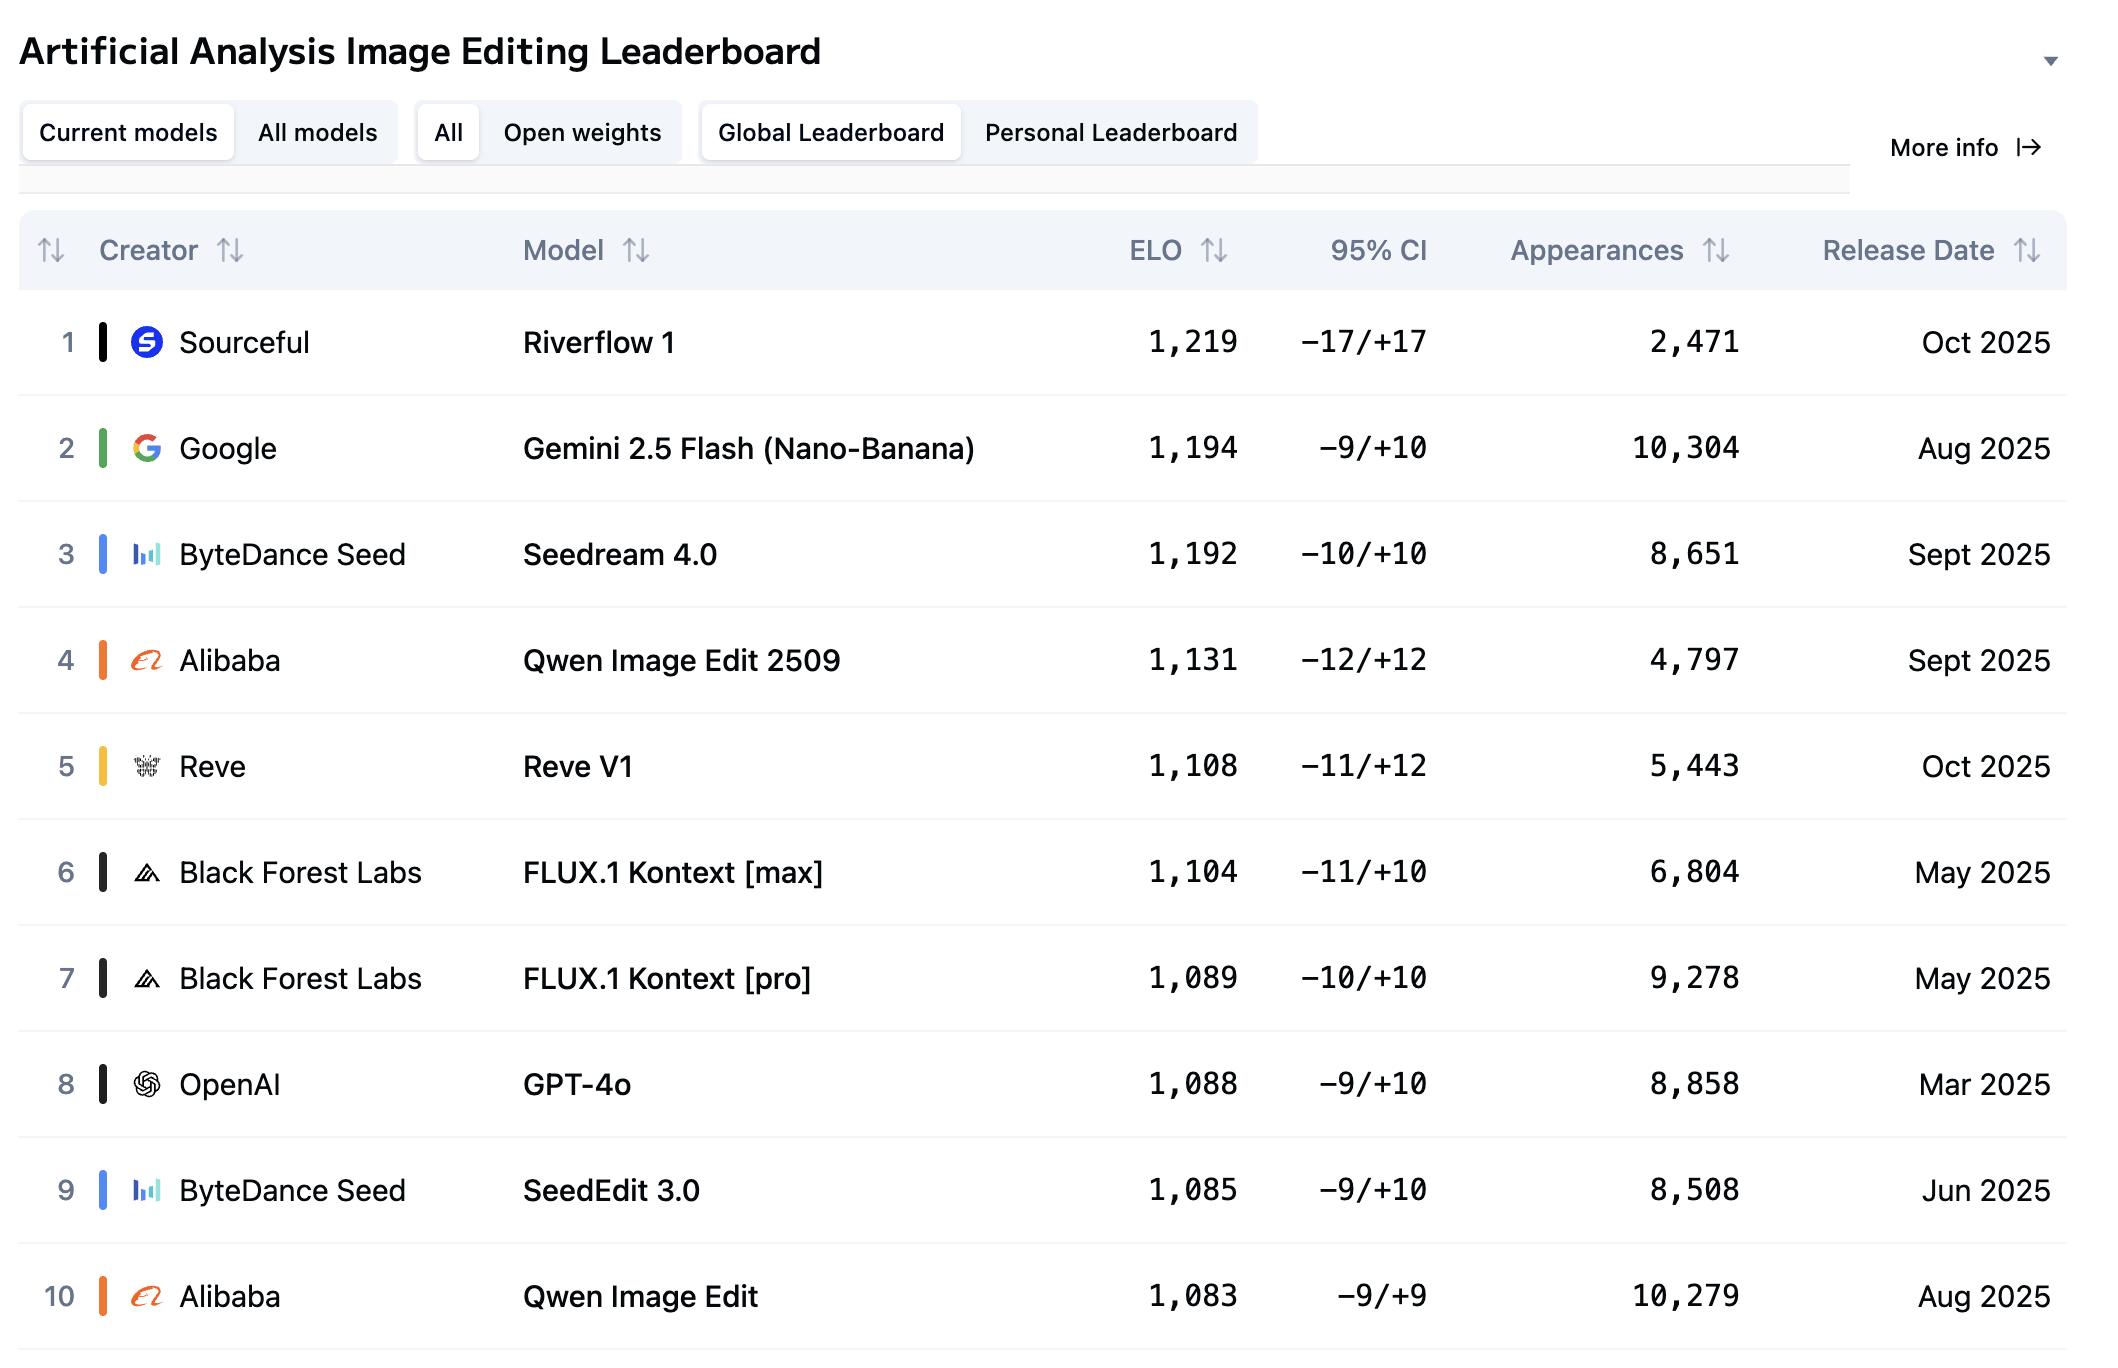Toggle to Personal Leaderboard view

point(1110,132)
